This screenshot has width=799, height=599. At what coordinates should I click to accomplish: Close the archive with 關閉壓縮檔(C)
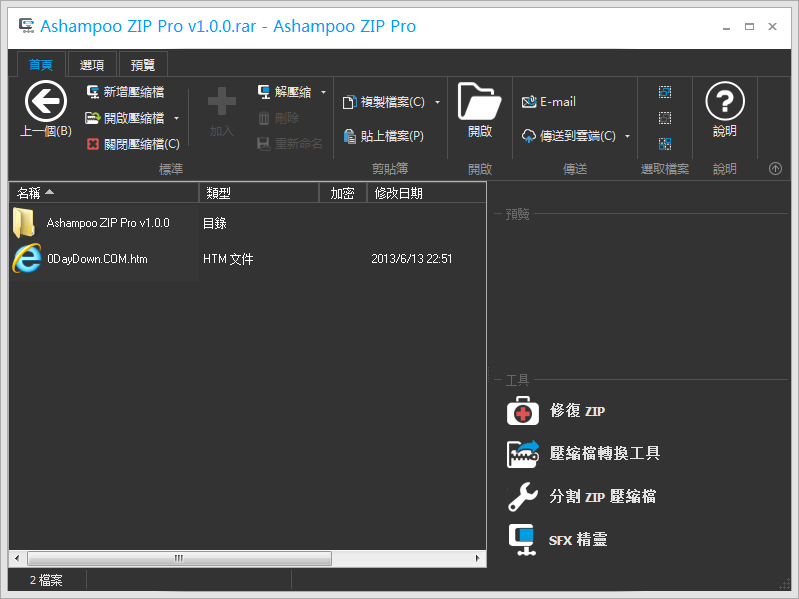tap(133, 145)
